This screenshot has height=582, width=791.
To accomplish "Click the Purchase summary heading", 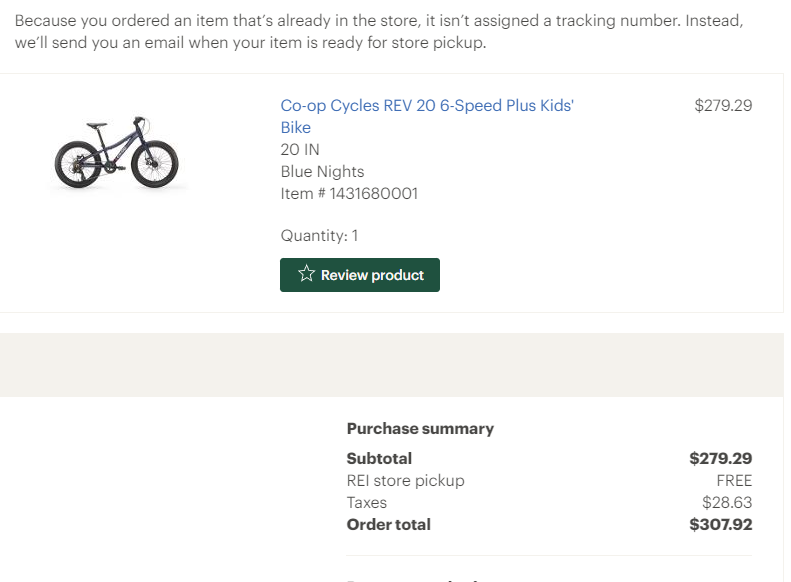I will click(x=420, y=429).
